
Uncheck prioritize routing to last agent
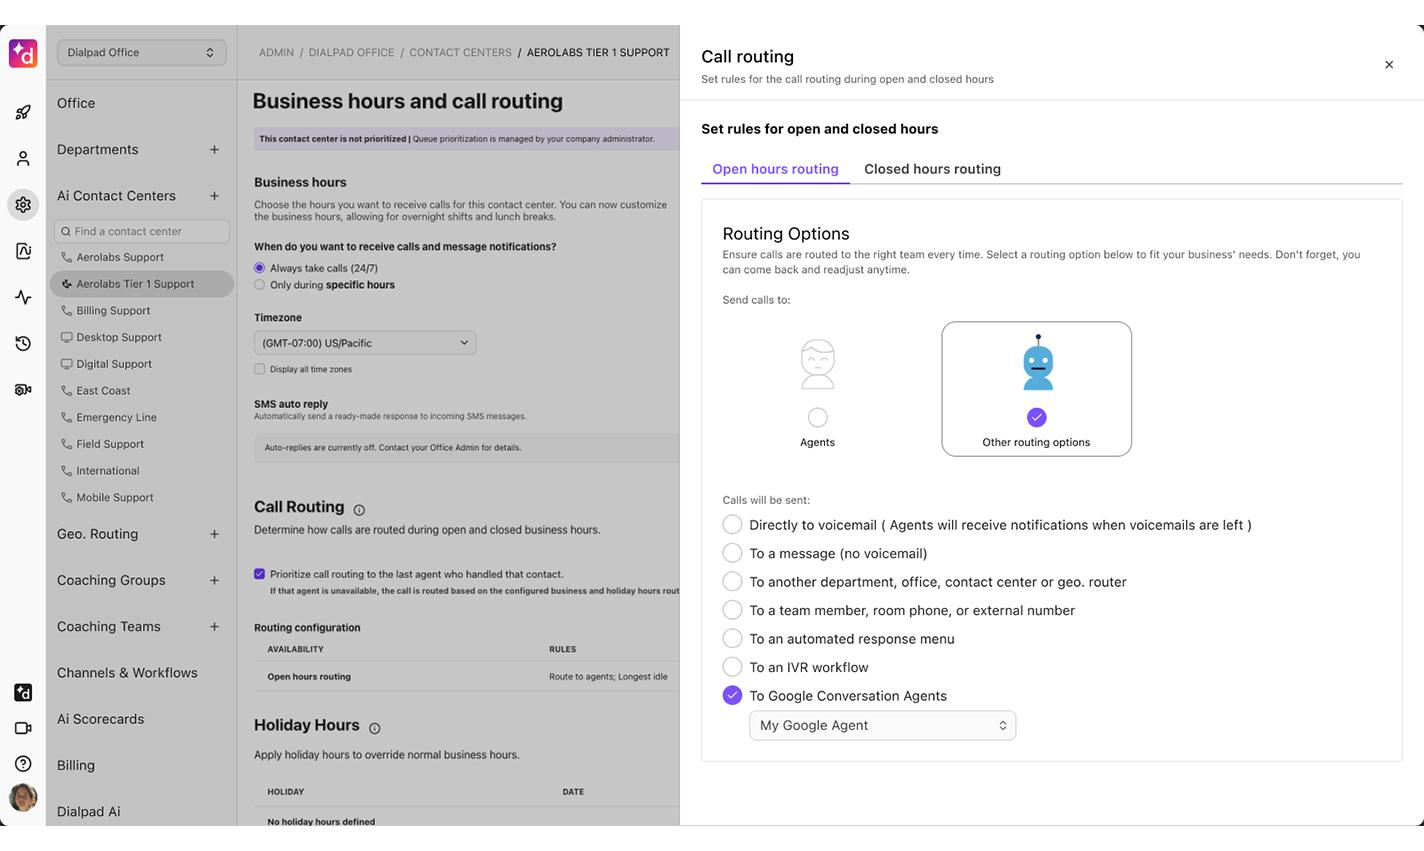click(259, 573)
